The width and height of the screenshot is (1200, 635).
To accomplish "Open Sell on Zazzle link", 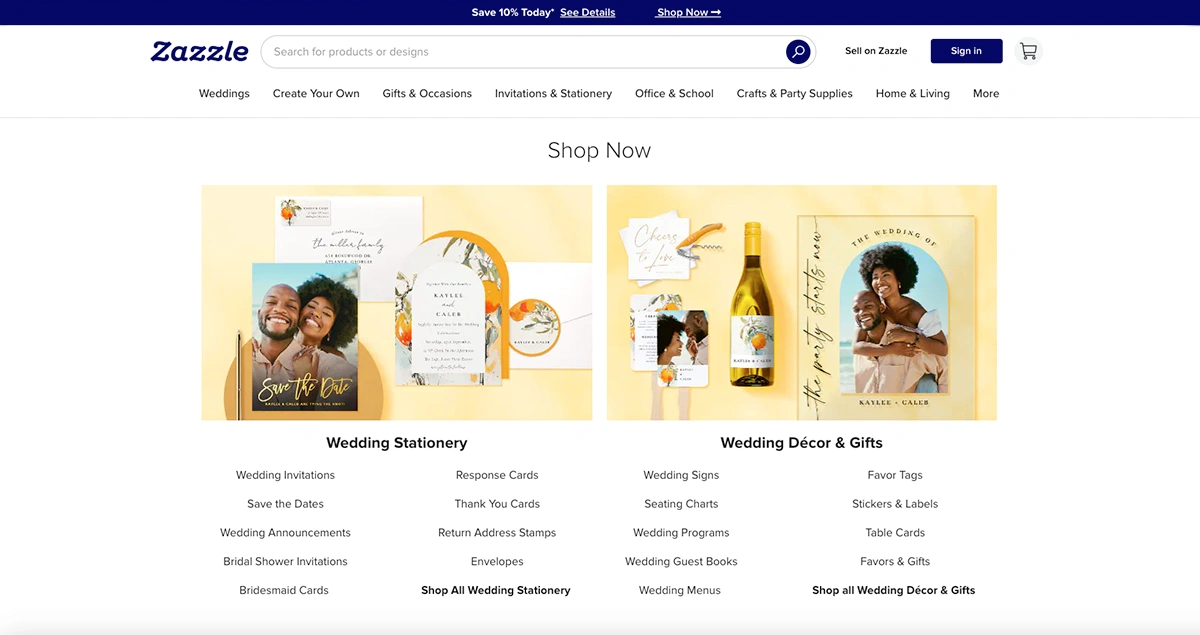I will [875, 51].
